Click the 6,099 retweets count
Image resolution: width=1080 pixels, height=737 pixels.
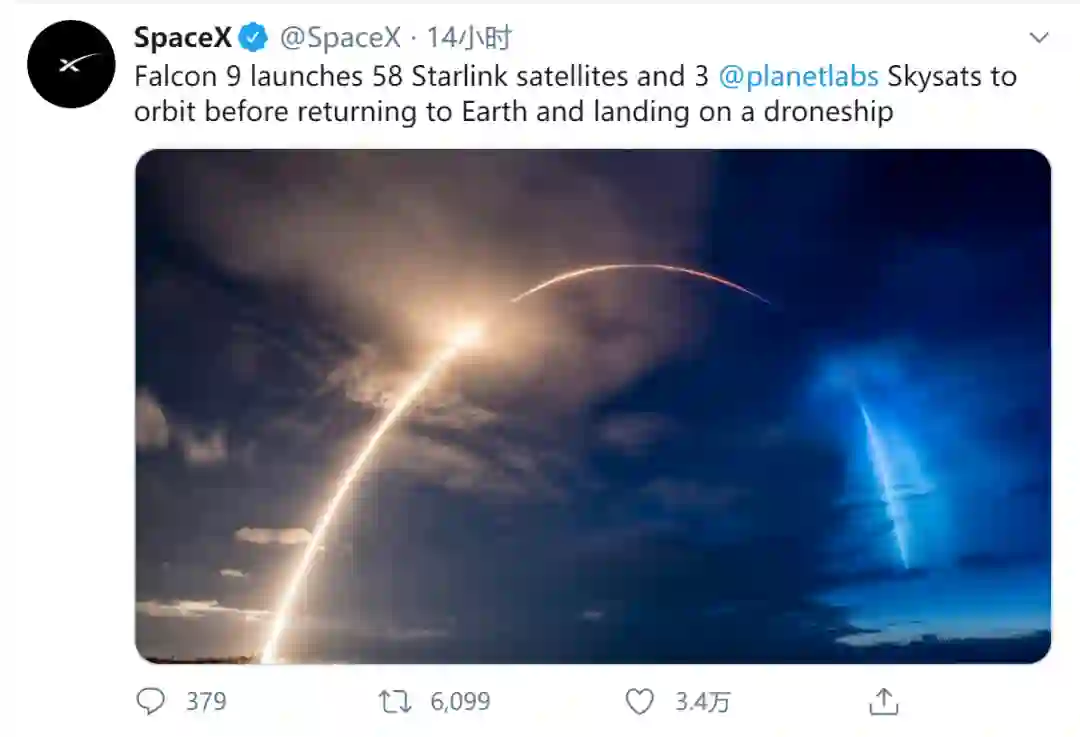click(460, 702)
